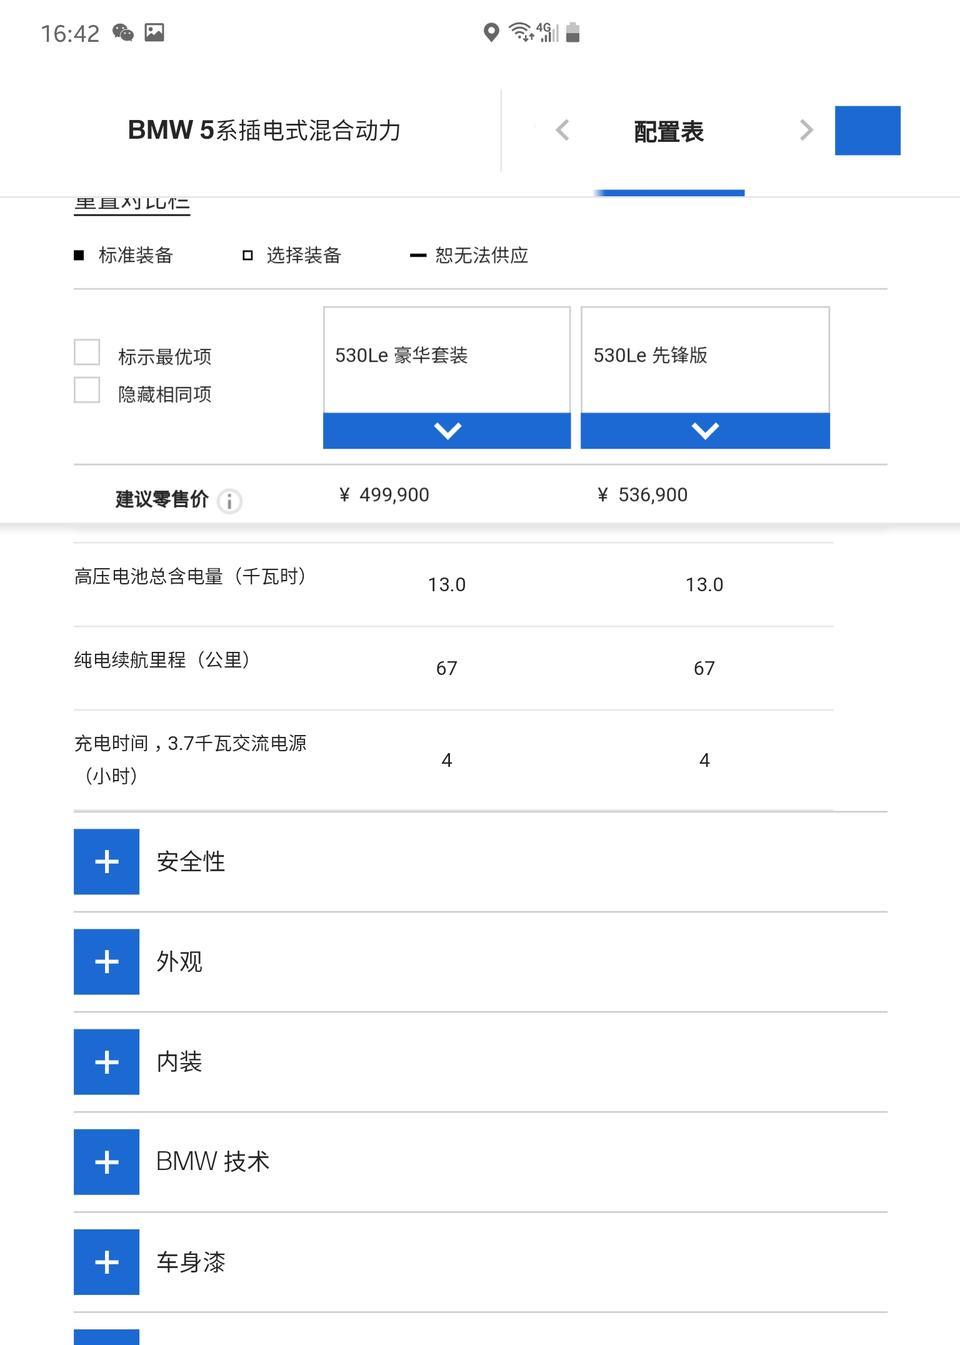
Task: Click the BMW 技术 section title
Action: pyautogui.click(x=213, y=1161)
